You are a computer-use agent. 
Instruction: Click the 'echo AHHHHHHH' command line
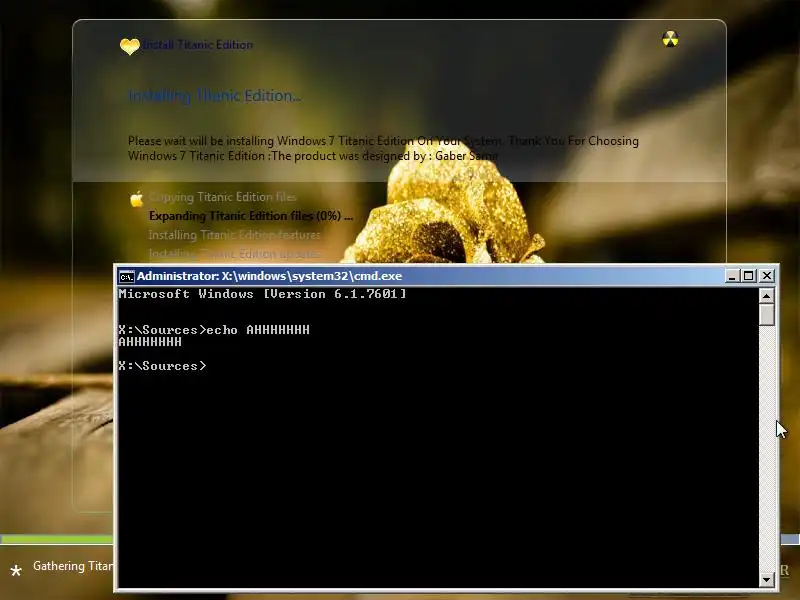point(214,330)
